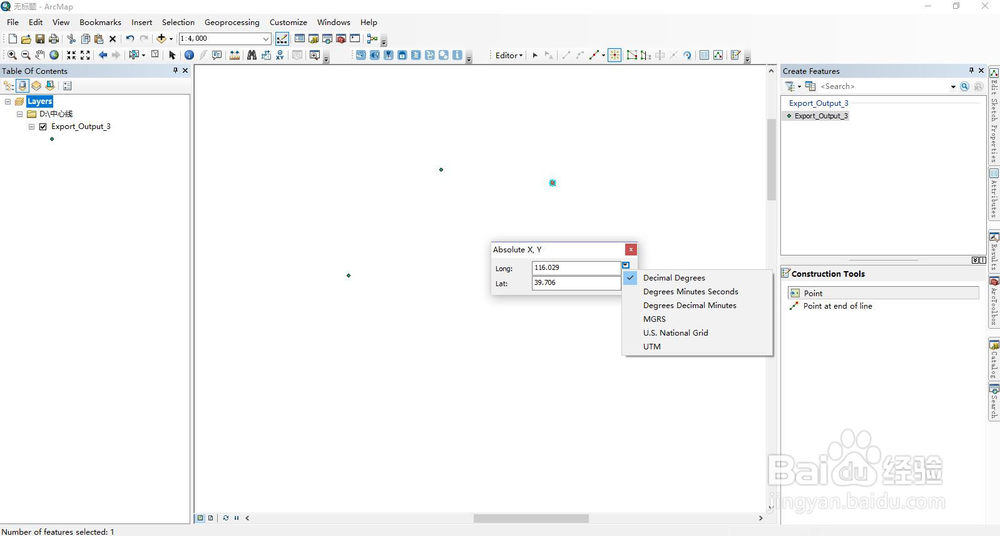Click the map's horizontal scrollbar thumb
The height and width of the screenshot is (536, 1000).
point(531,518)
